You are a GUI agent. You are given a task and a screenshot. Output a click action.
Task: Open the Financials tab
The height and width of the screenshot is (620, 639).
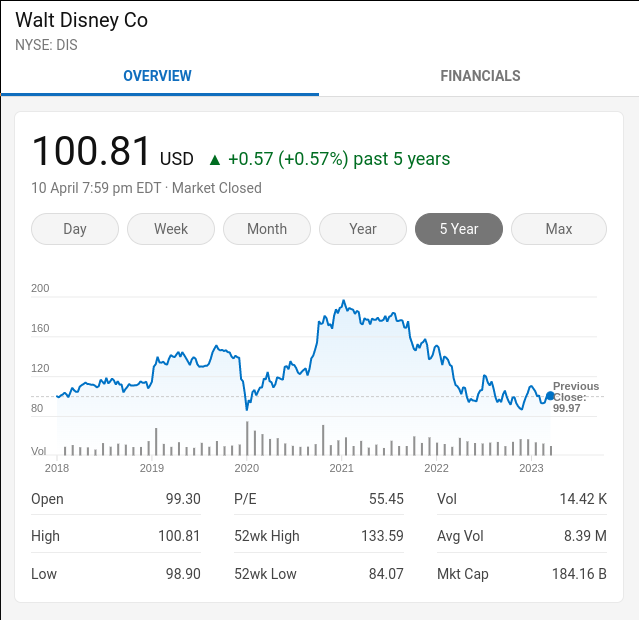coord(480,76)
